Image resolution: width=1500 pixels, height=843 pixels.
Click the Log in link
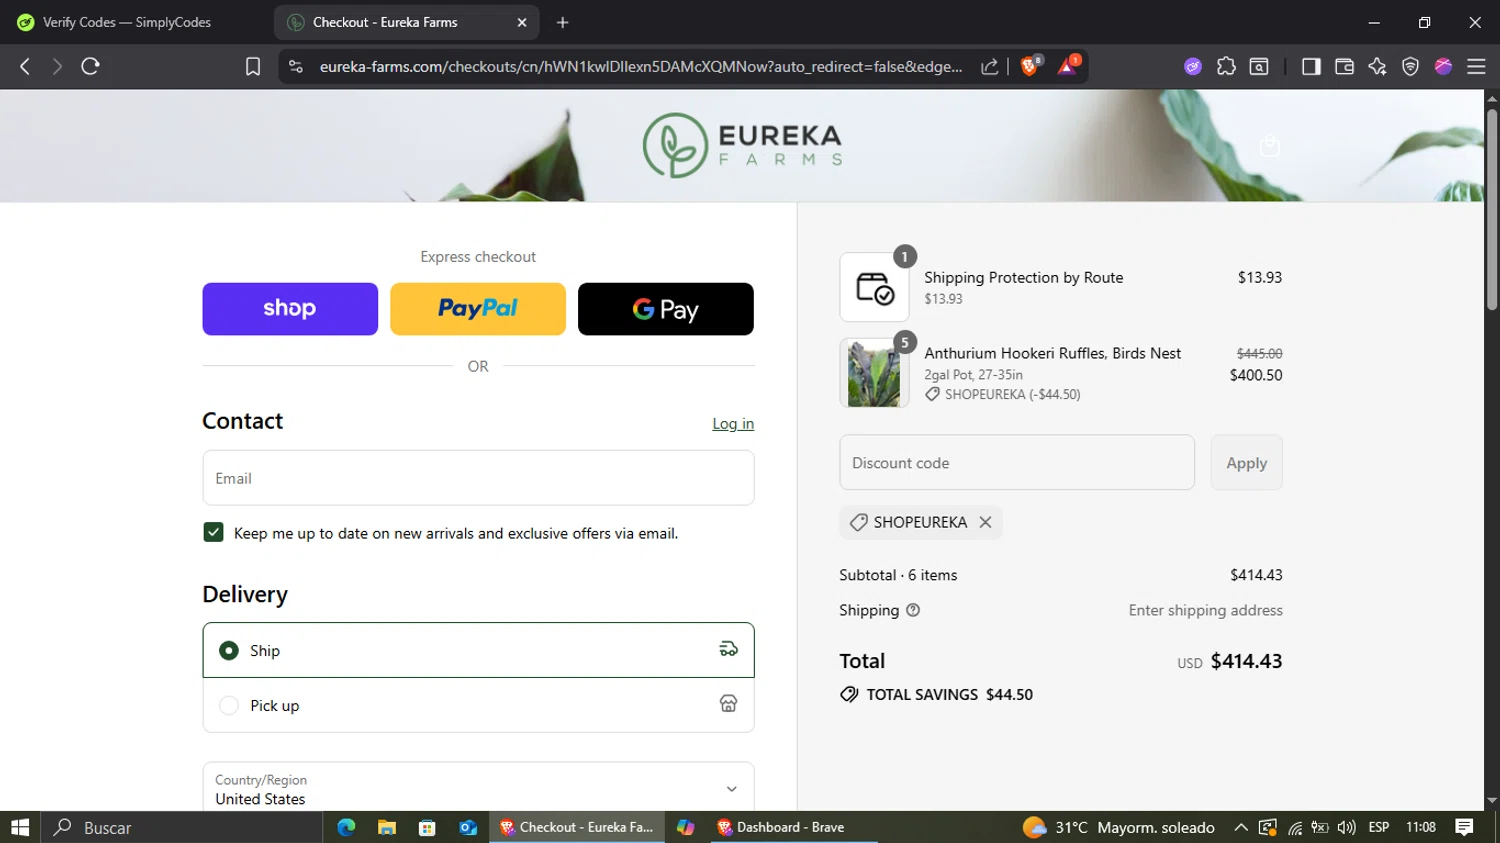point(733,424)
